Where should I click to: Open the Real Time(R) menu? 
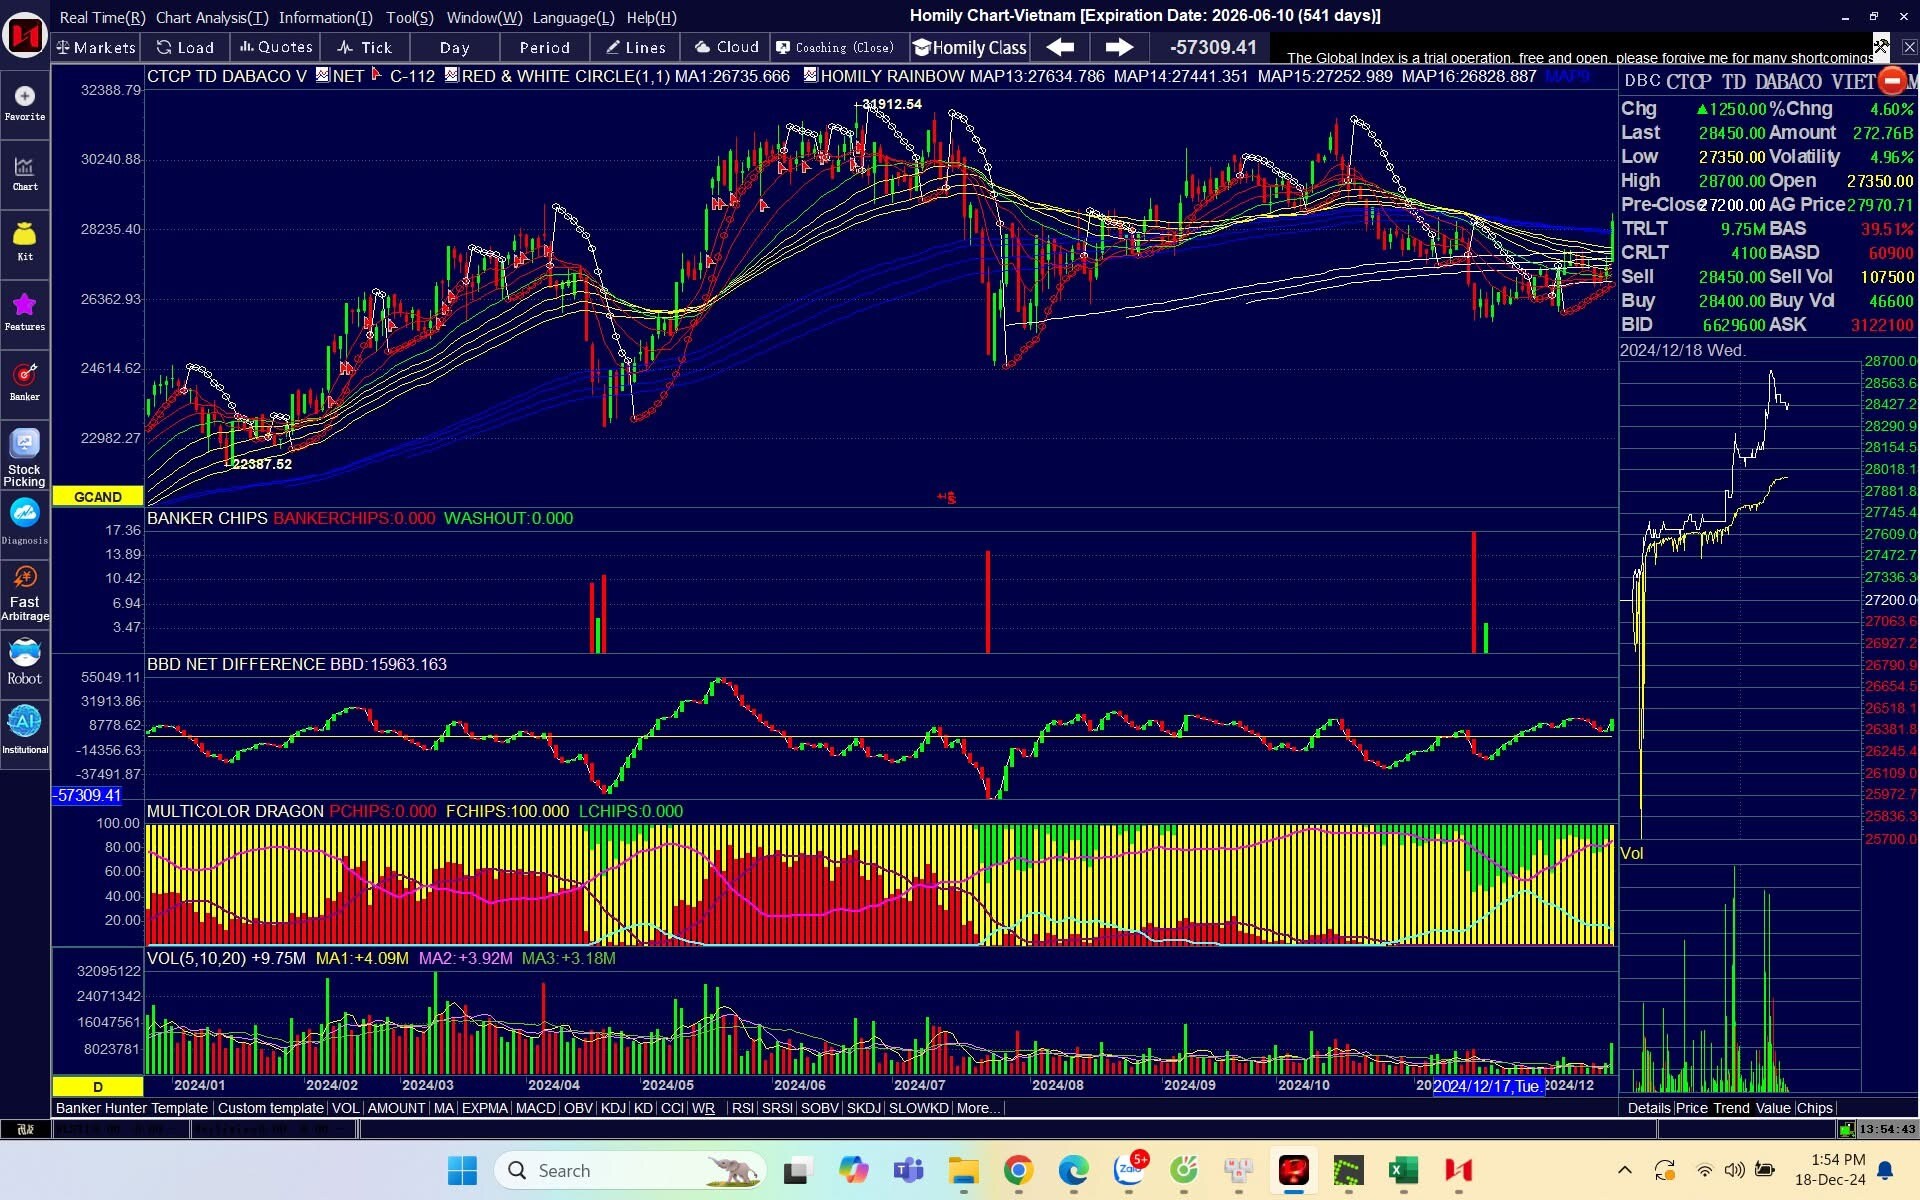click(102, 17)
